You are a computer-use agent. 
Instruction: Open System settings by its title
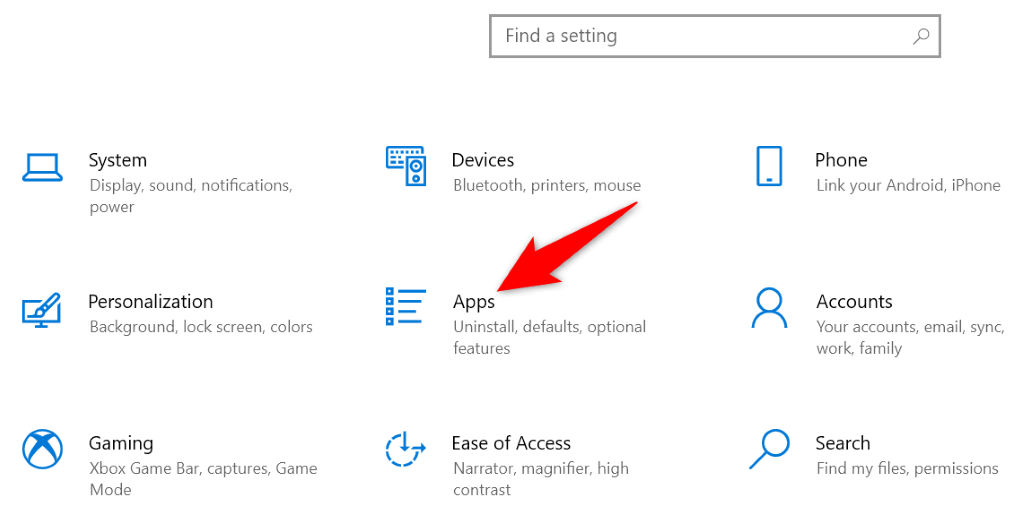(x=117, y=160)
